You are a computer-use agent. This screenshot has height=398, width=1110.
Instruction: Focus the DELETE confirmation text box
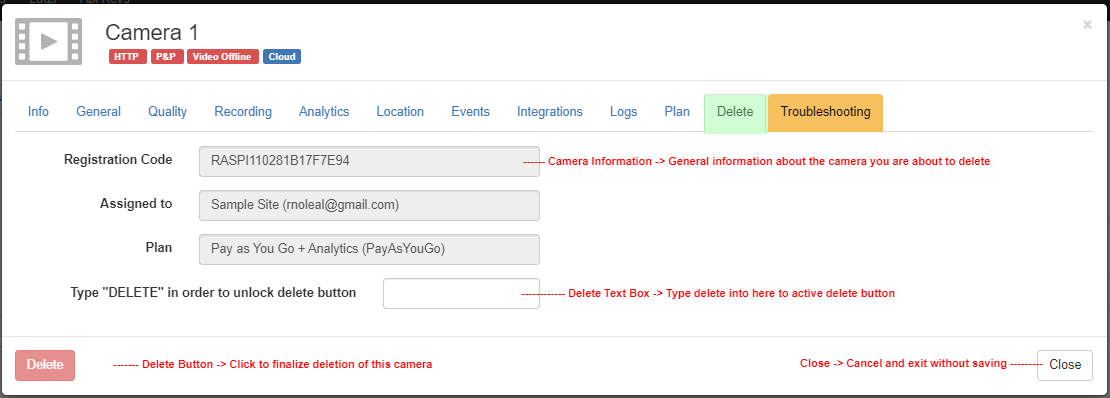tap(461, 293)
